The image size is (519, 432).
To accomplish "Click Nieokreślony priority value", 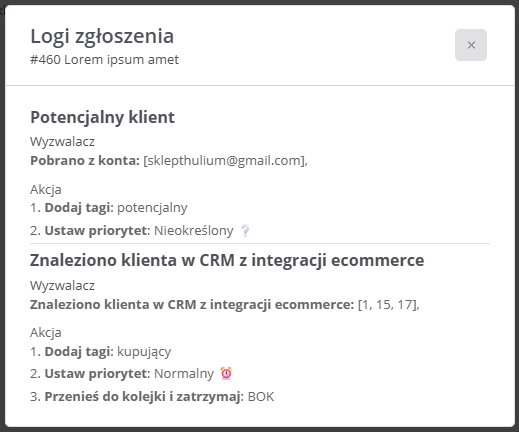I will [194, 230].
